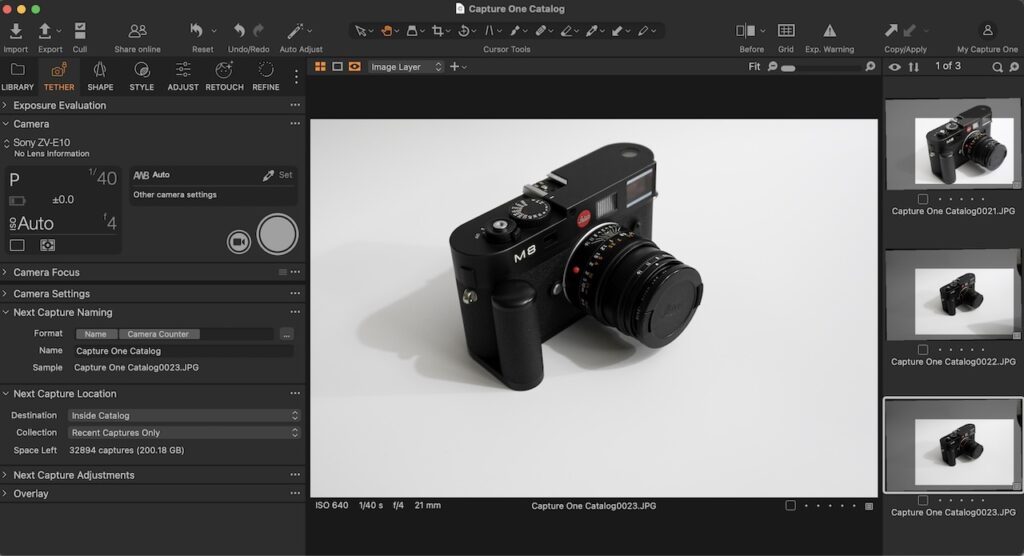1024x556 pixels.
Task: Select thumbnail Capture One Catalog0021.JPG
Action: point(953,145)
